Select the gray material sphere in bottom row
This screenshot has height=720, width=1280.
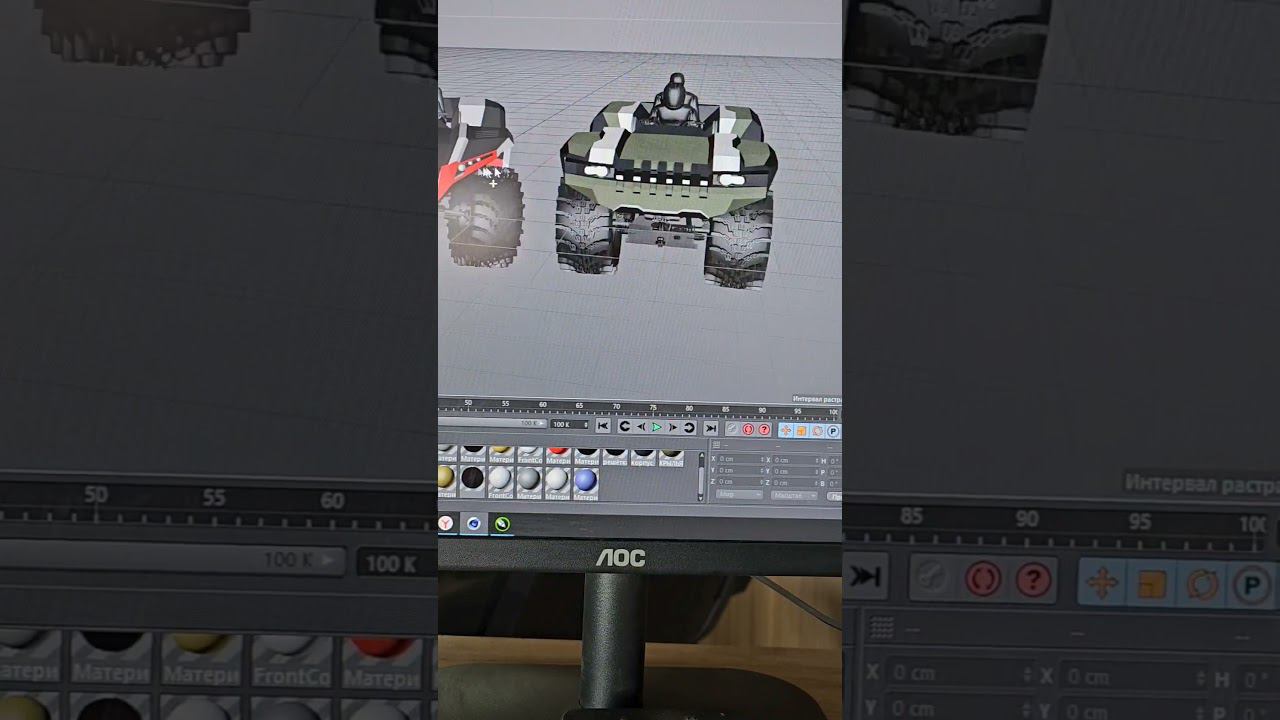(x=529, y=483)
